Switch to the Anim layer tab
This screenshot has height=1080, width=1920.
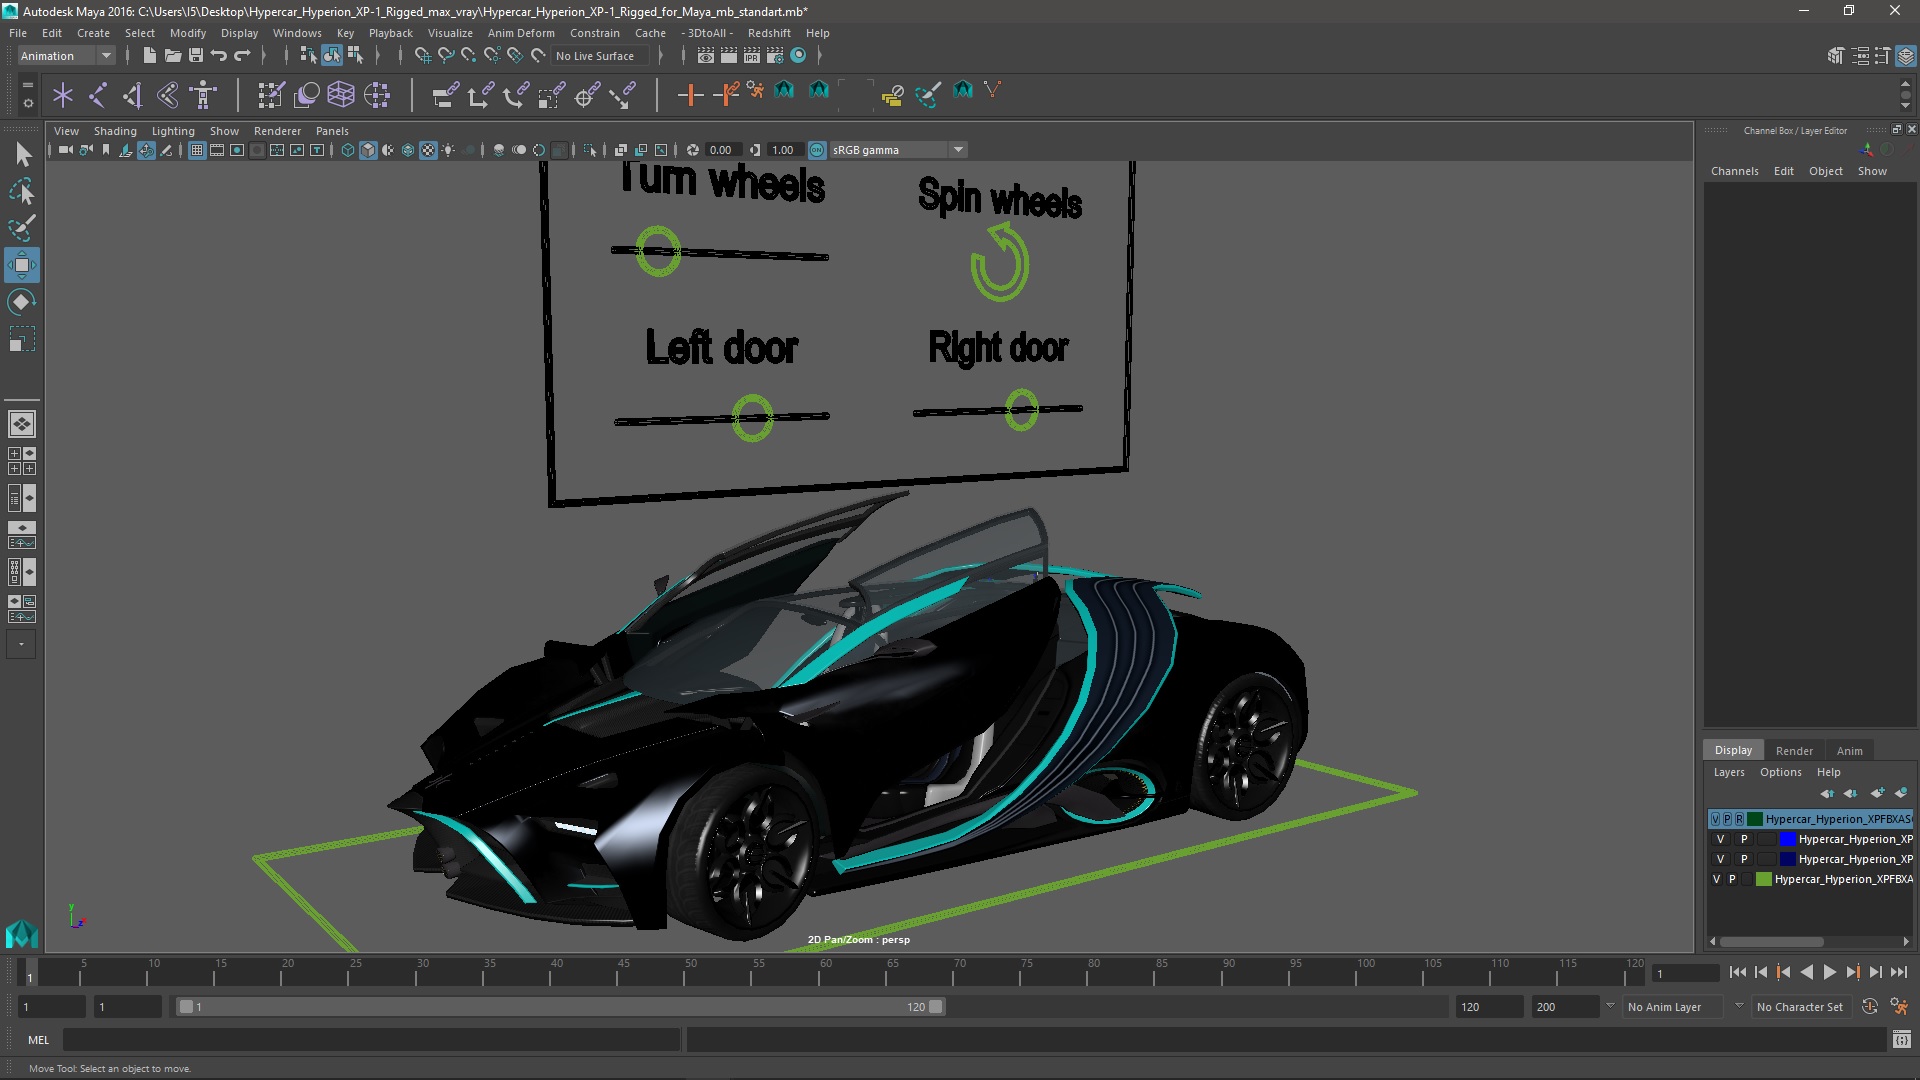(1849, 751)
